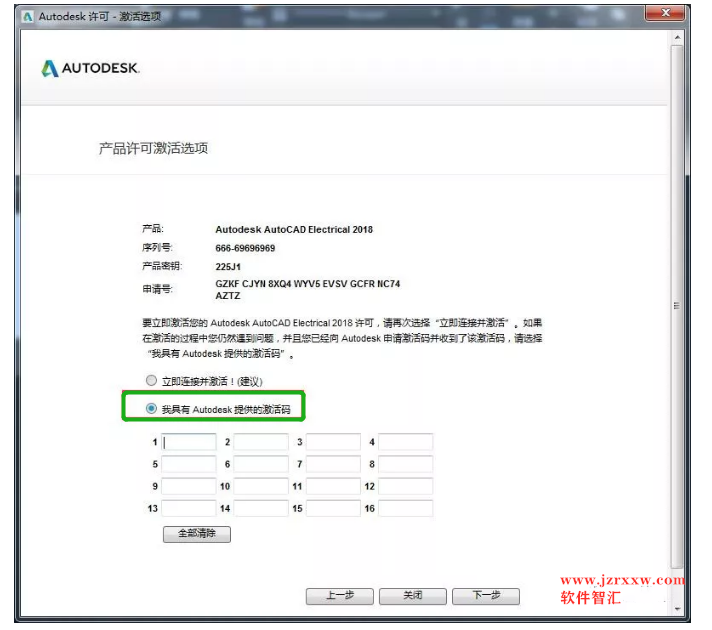Click activation code field 14
Viewport: 712px width, 630px height.
pos(261,508)
